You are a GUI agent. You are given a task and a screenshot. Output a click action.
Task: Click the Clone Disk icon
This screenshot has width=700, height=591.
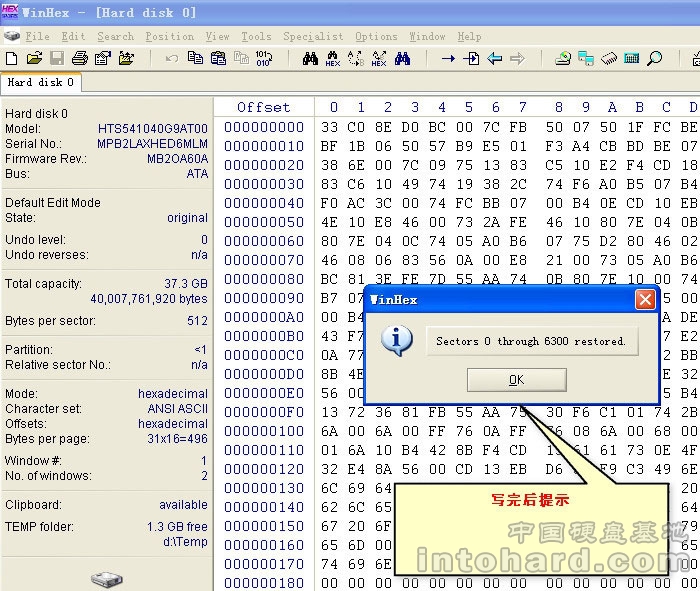click(x=586, y=58)
